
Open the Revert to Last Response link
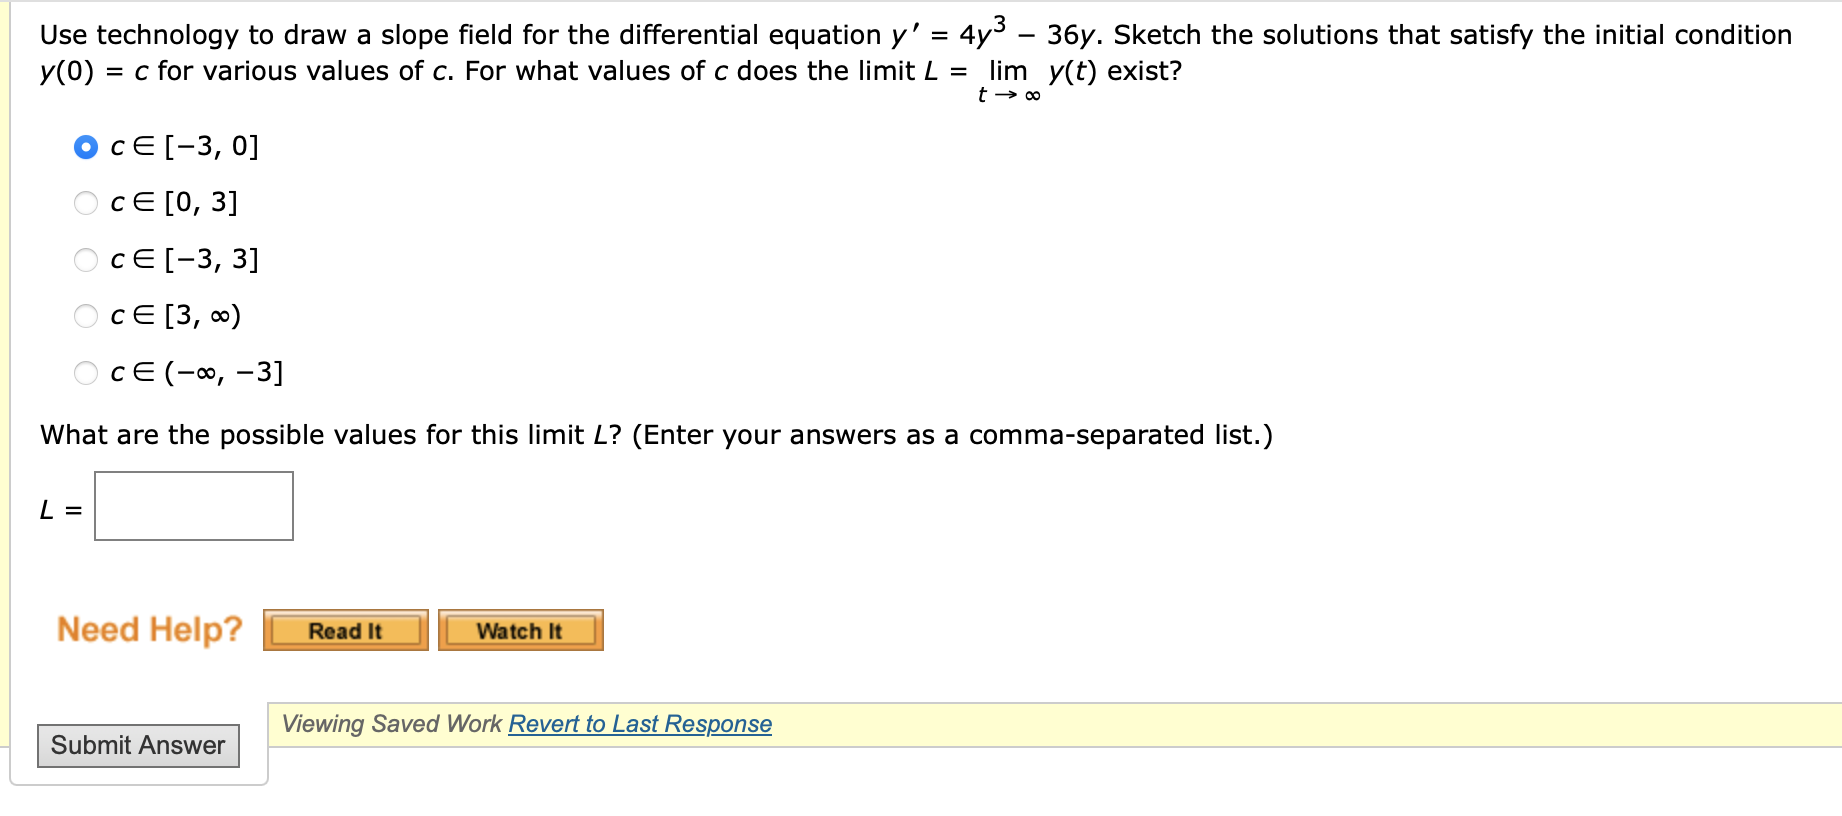pos(639,723)
